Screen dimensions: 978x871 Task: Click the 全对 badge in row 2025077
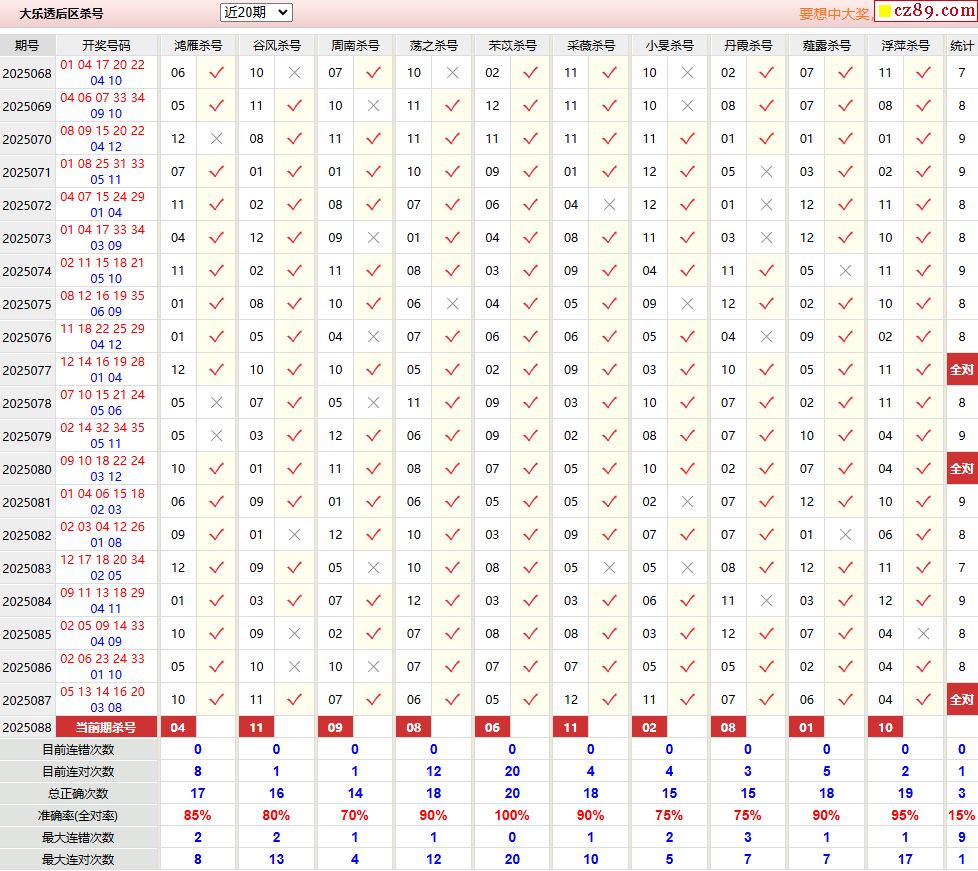962,370
